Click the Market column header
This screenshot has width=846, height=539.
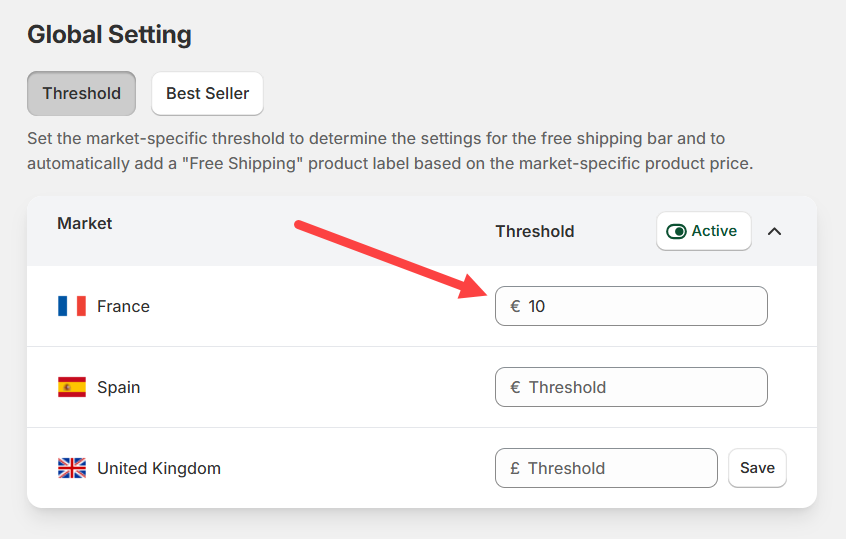pyautogui.click(x=85, y=223)
